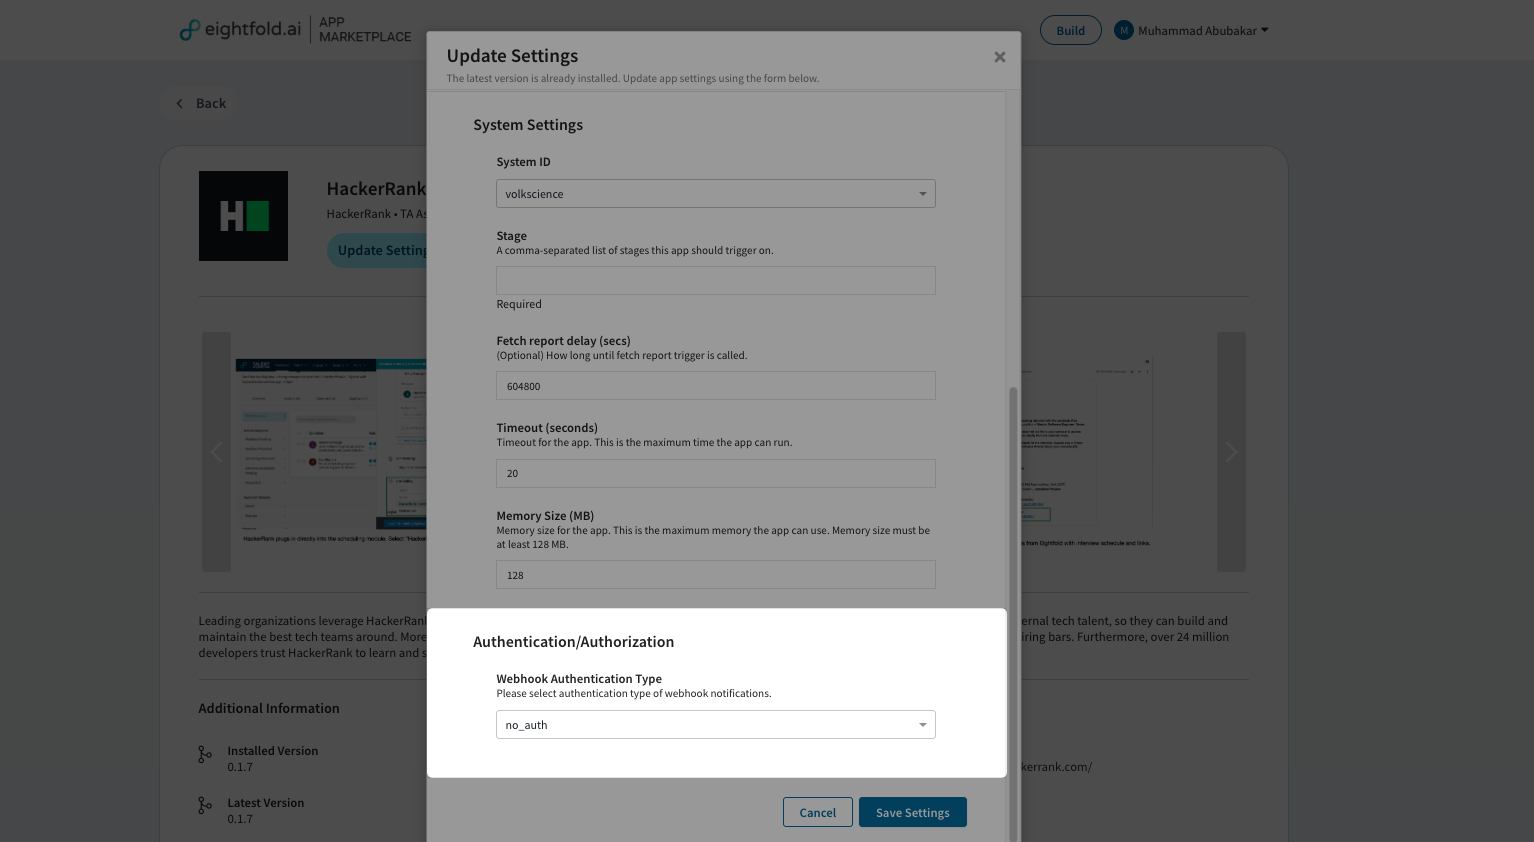
Task: Edit the Fetch report delay field
Action: 716,386
